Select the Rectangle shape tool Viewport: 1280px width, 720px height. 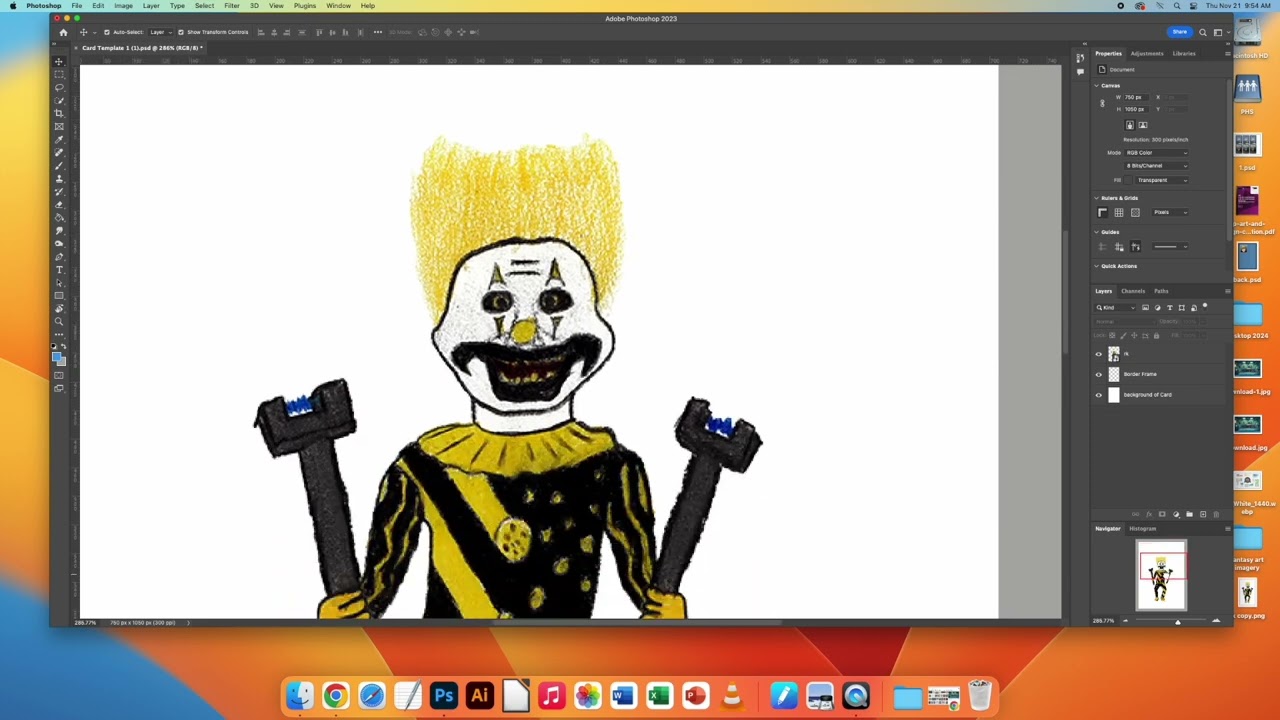pyautogui.click(x=59, y=296)
